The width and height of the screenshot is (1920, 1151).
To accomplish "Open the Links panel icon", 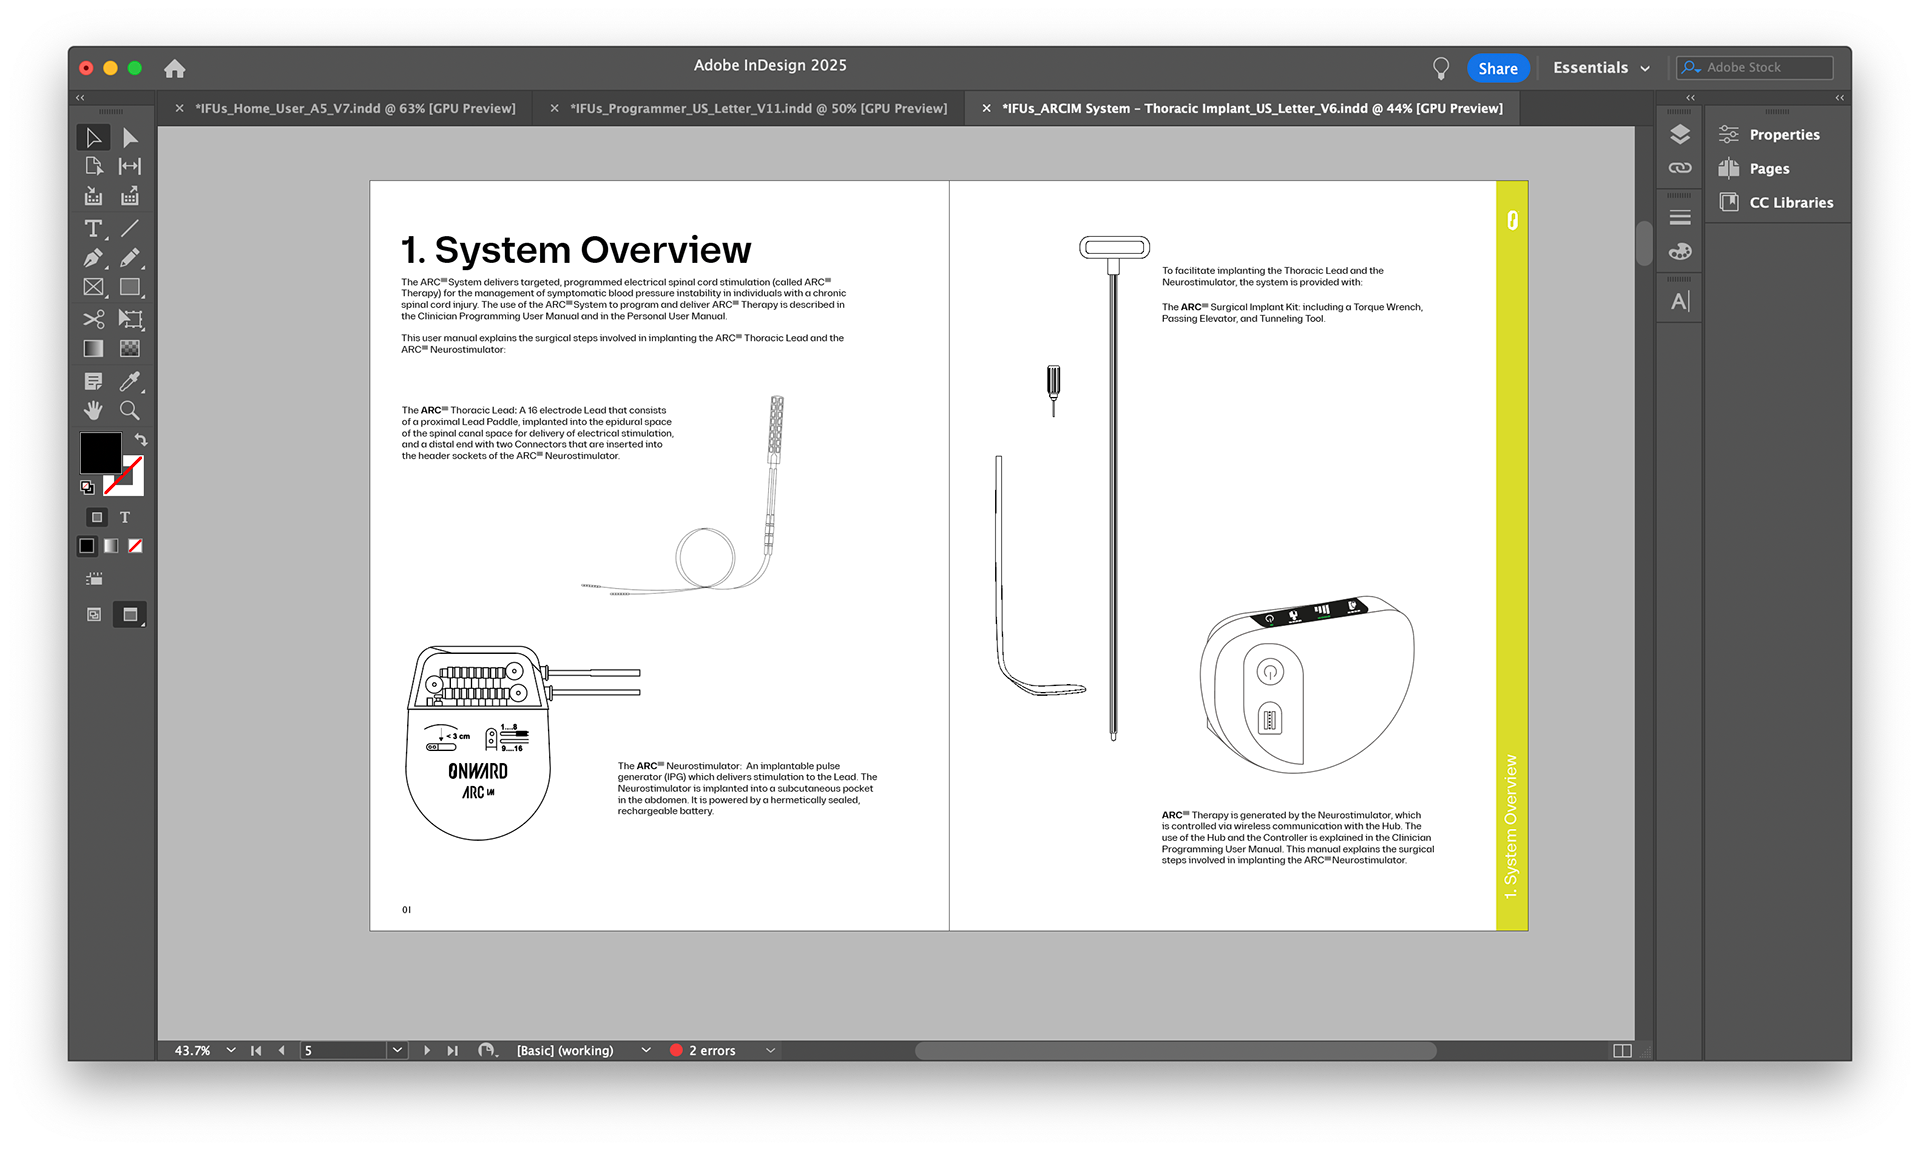I will click(x=1680, y=168).
